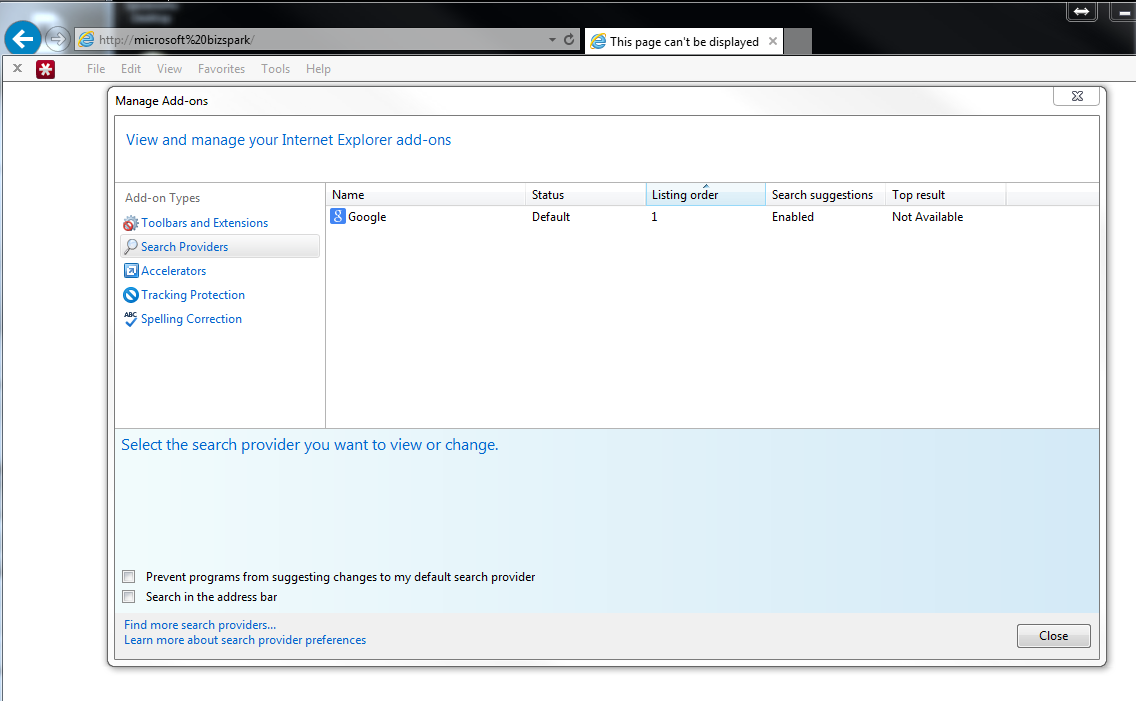Open the File menu

coord(96,69)
